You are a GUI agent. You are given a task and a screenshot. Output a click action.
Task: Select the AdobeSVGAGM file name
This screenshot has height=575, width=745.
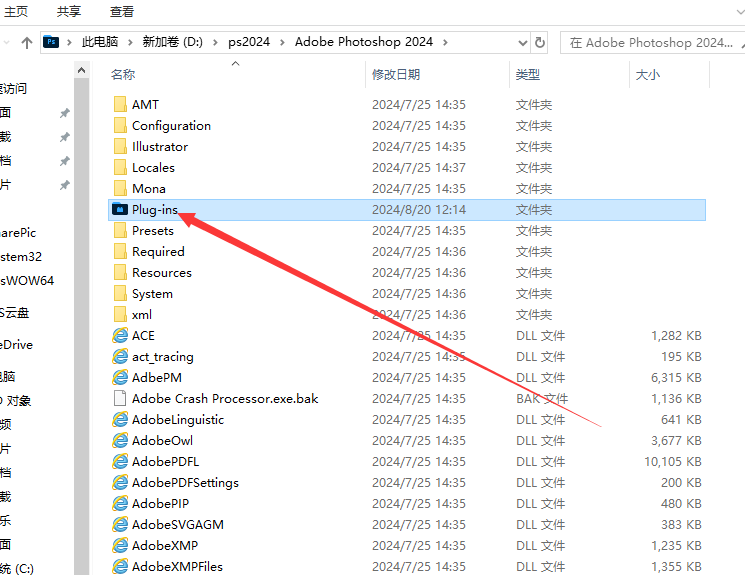pos(178,524)
